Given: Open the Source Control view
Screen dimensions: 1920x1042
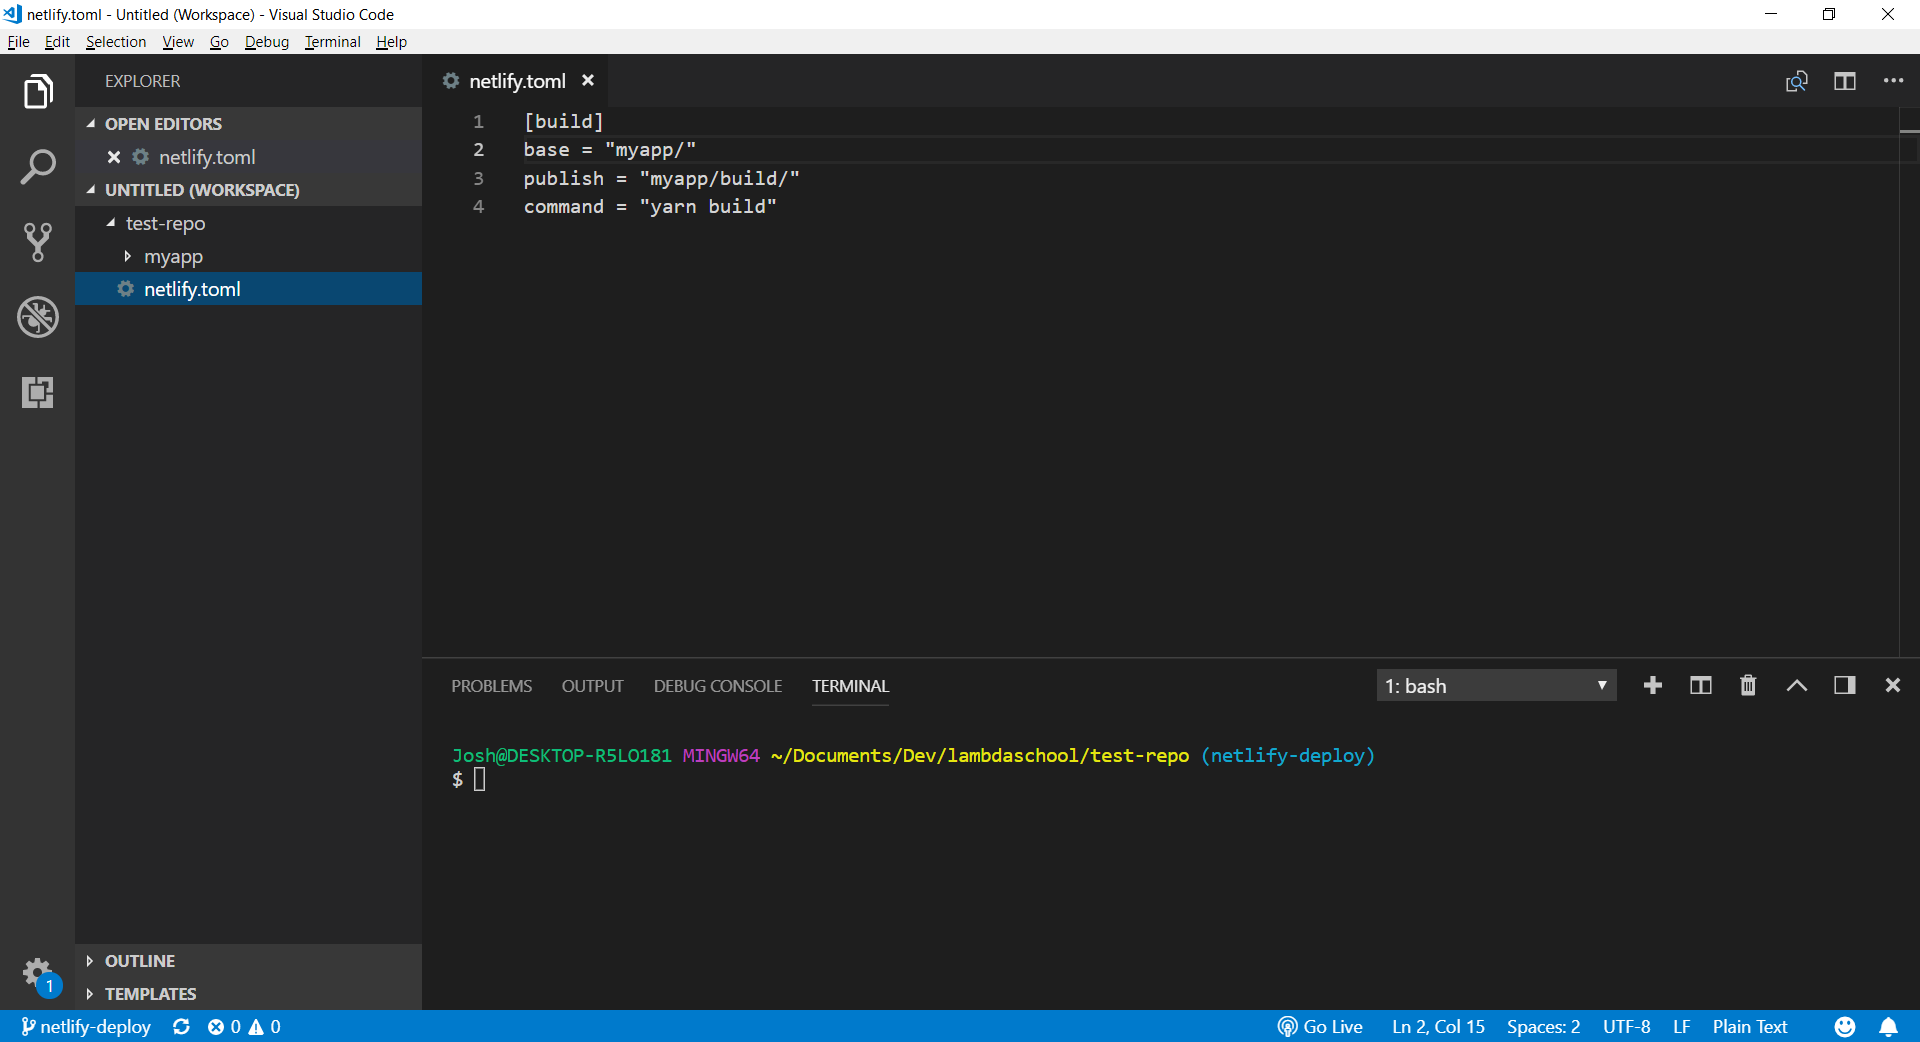Looking at the screenshot, I should (x=38, y=242).
